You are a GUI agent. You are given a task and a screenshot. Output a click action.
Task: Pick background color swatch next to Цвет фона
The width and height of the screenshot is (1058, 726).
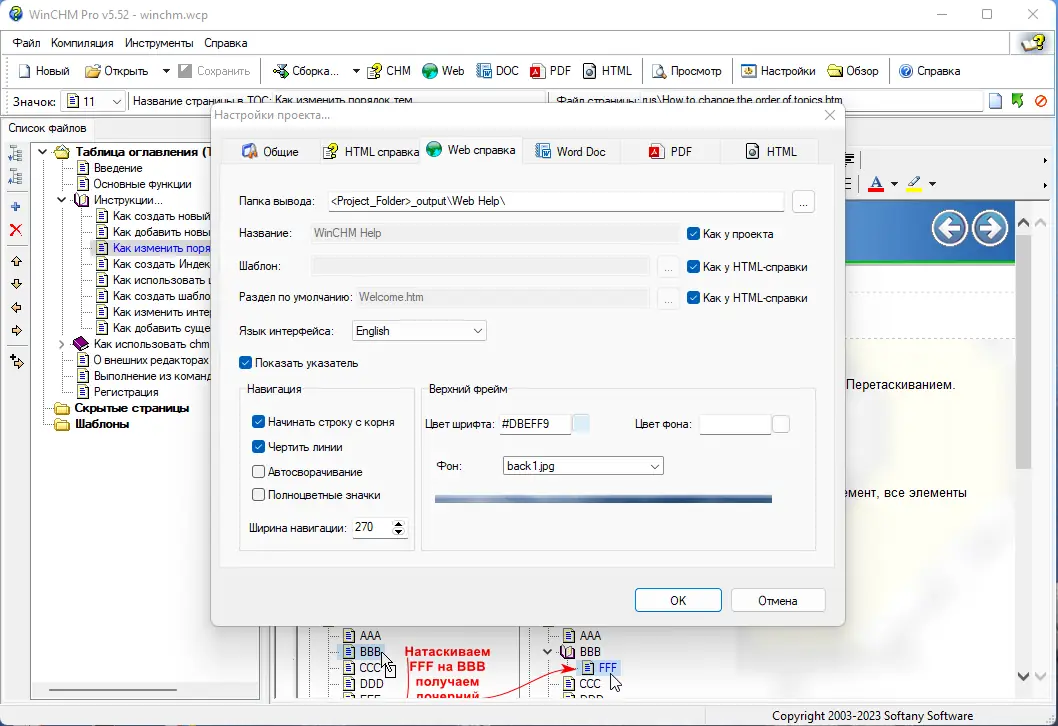point(781,424)
